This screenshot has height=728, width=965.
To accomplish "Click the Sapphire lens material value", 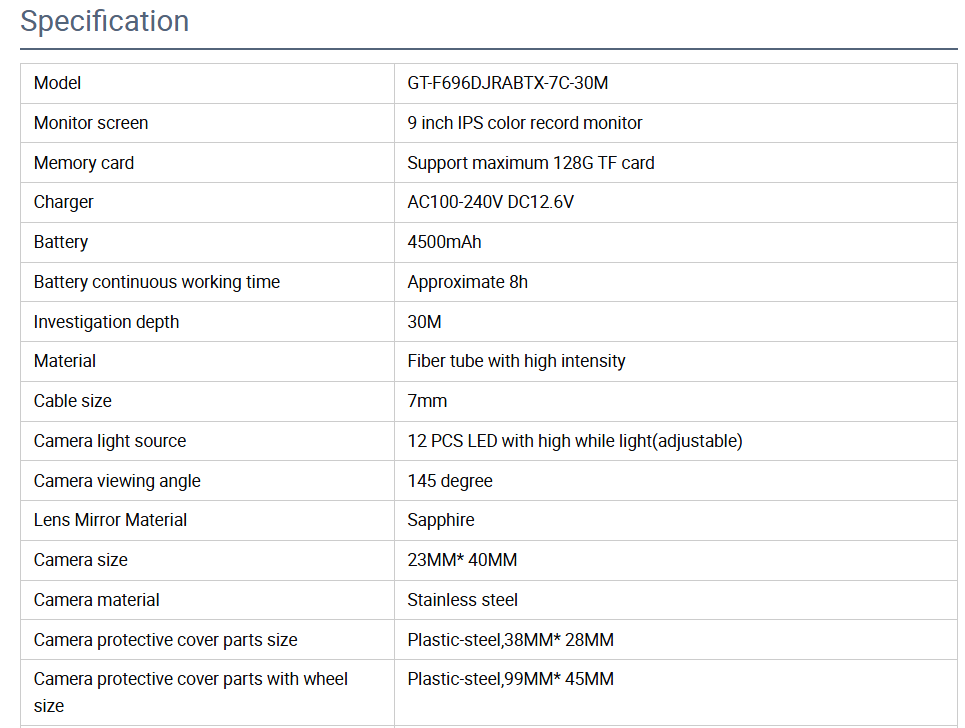I will (x=440, y=520).
